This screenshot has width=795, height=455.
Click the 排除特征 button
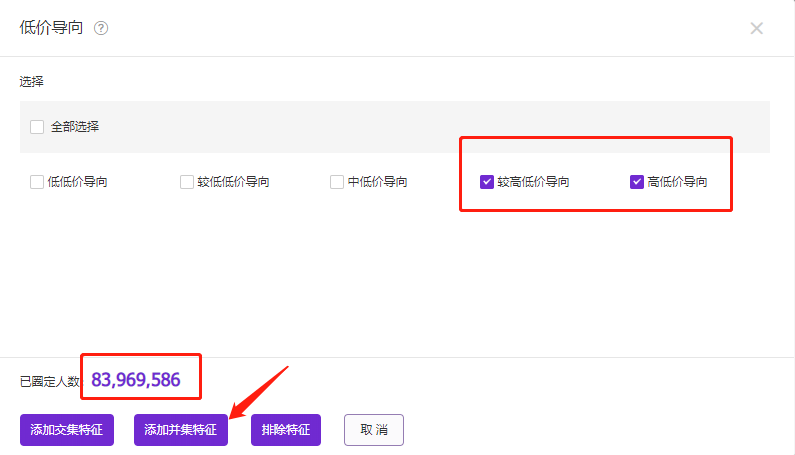[x=286, y=430]
